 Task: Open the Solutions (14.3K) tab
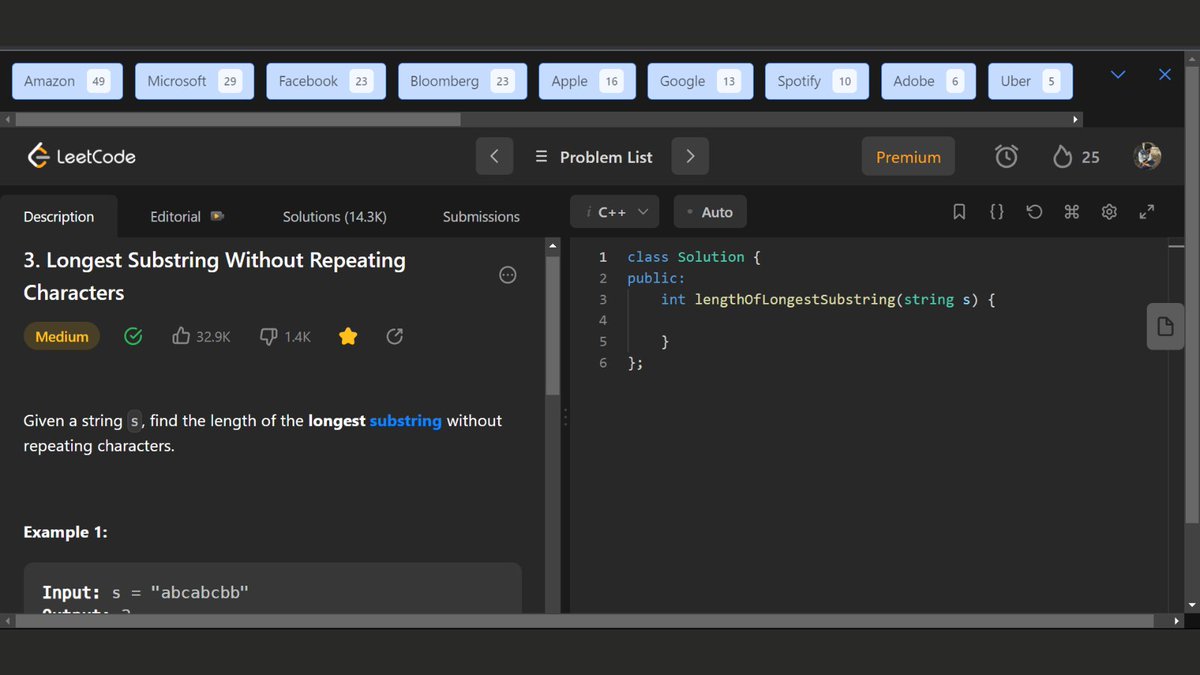pyautogui.click(x=334, y=216)
